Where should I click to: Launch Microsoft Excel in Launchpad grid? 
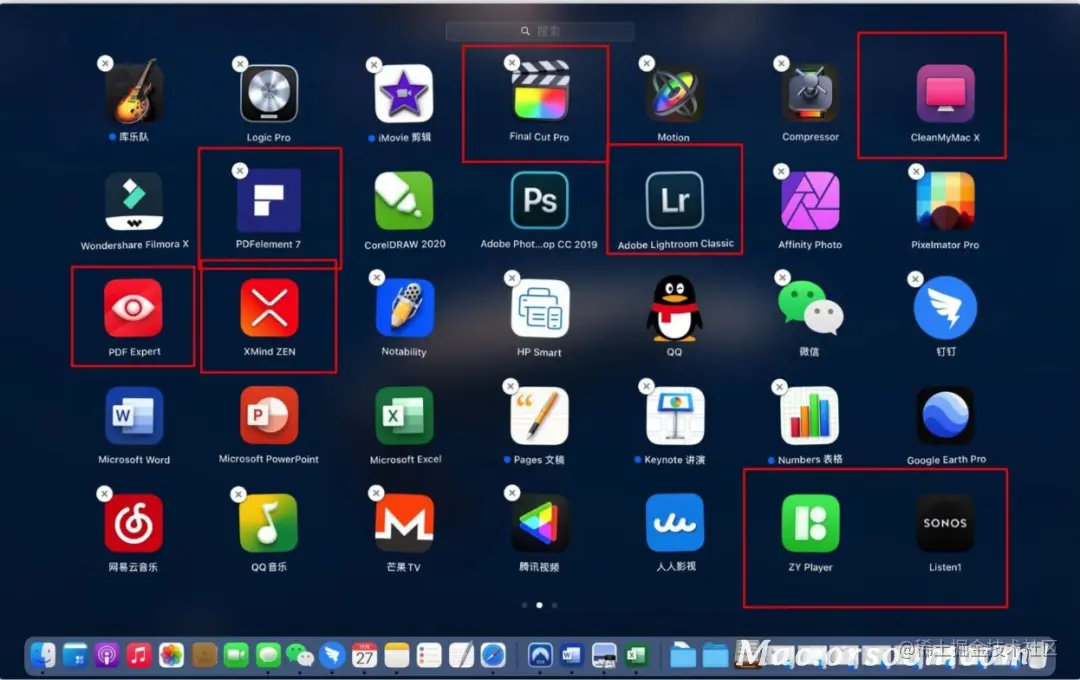coord(404,415)
